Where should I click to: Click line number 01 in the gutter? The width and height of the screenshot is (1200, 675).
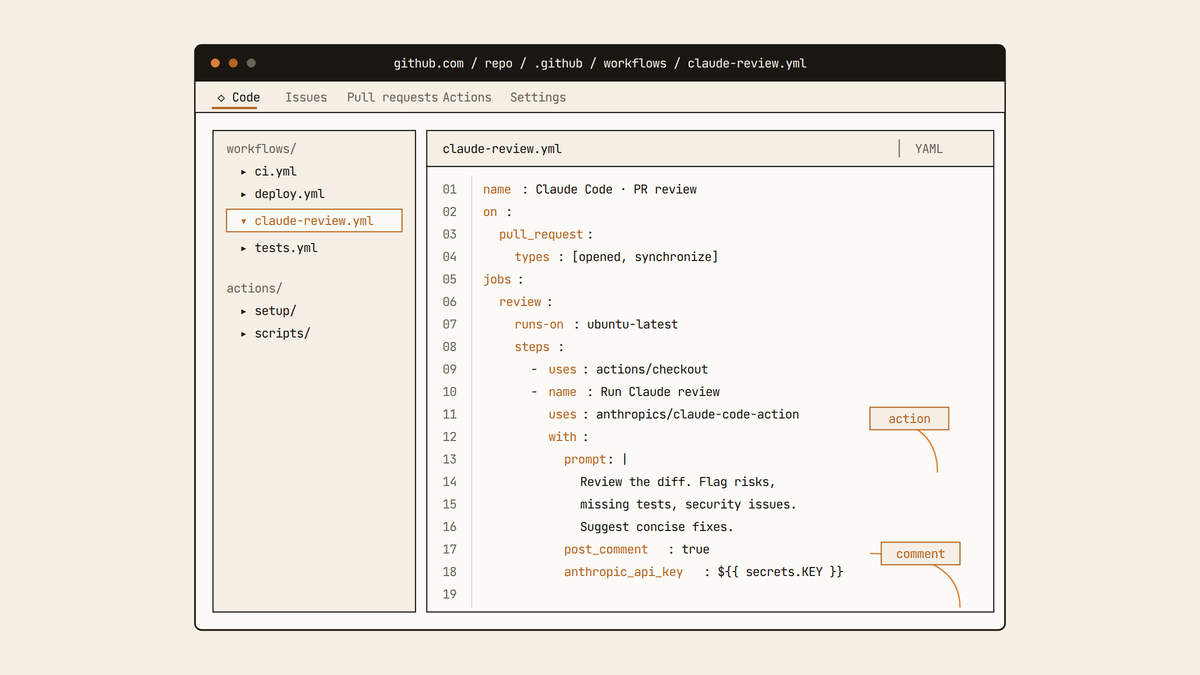point(449,189)
